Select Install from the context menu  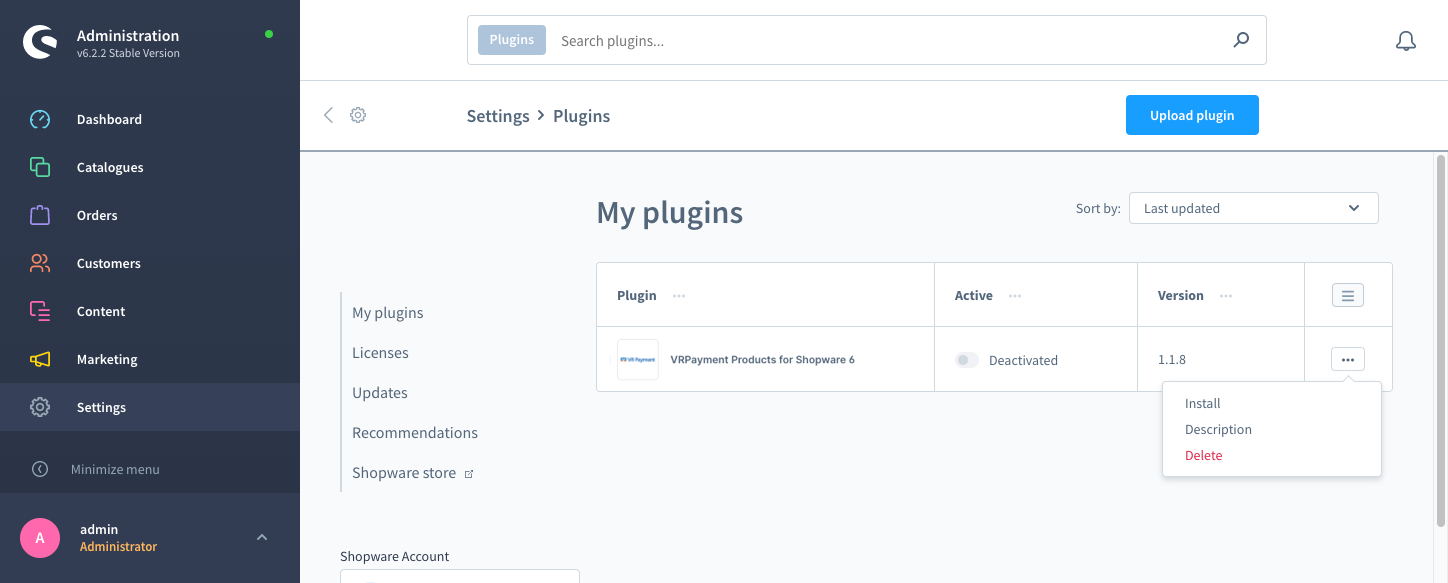1202,403
